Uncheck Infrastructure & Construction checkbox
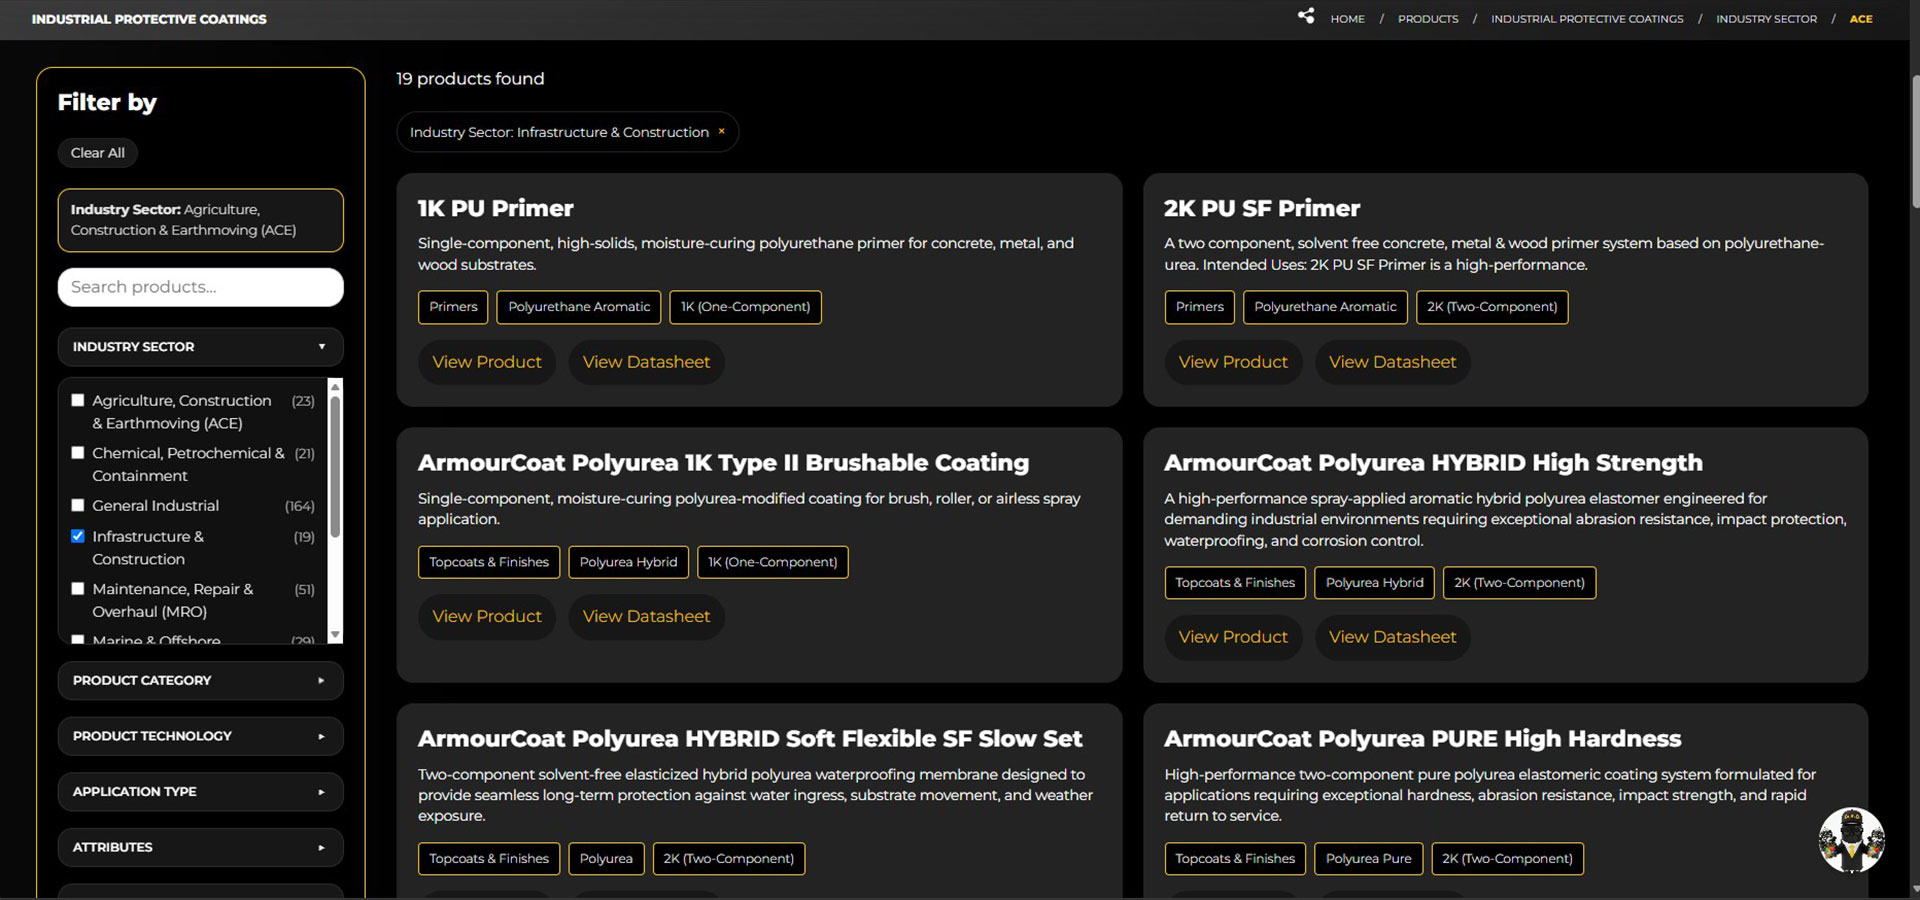 pyautogui.click(x=78, y=536)
